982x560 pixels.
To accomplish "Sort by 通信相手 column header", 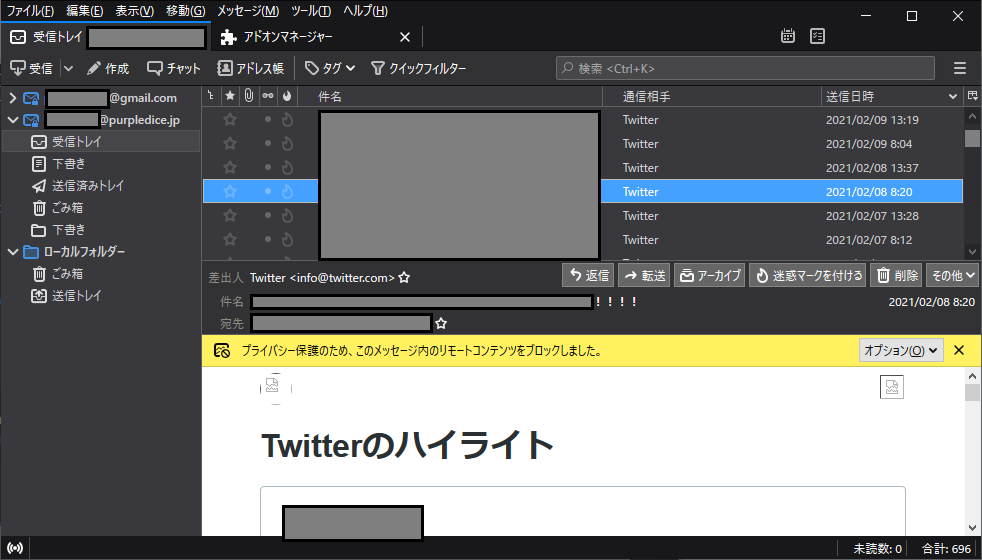I will (711, 96).
